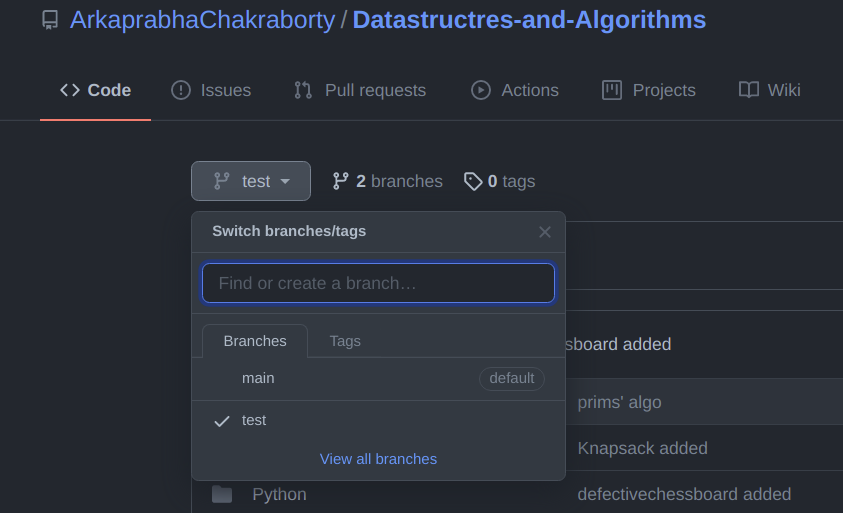Screen dimensions: 843x513
Task: Select the Branches tab in popup
Action: pyautogui.click(x=255, y=341)
